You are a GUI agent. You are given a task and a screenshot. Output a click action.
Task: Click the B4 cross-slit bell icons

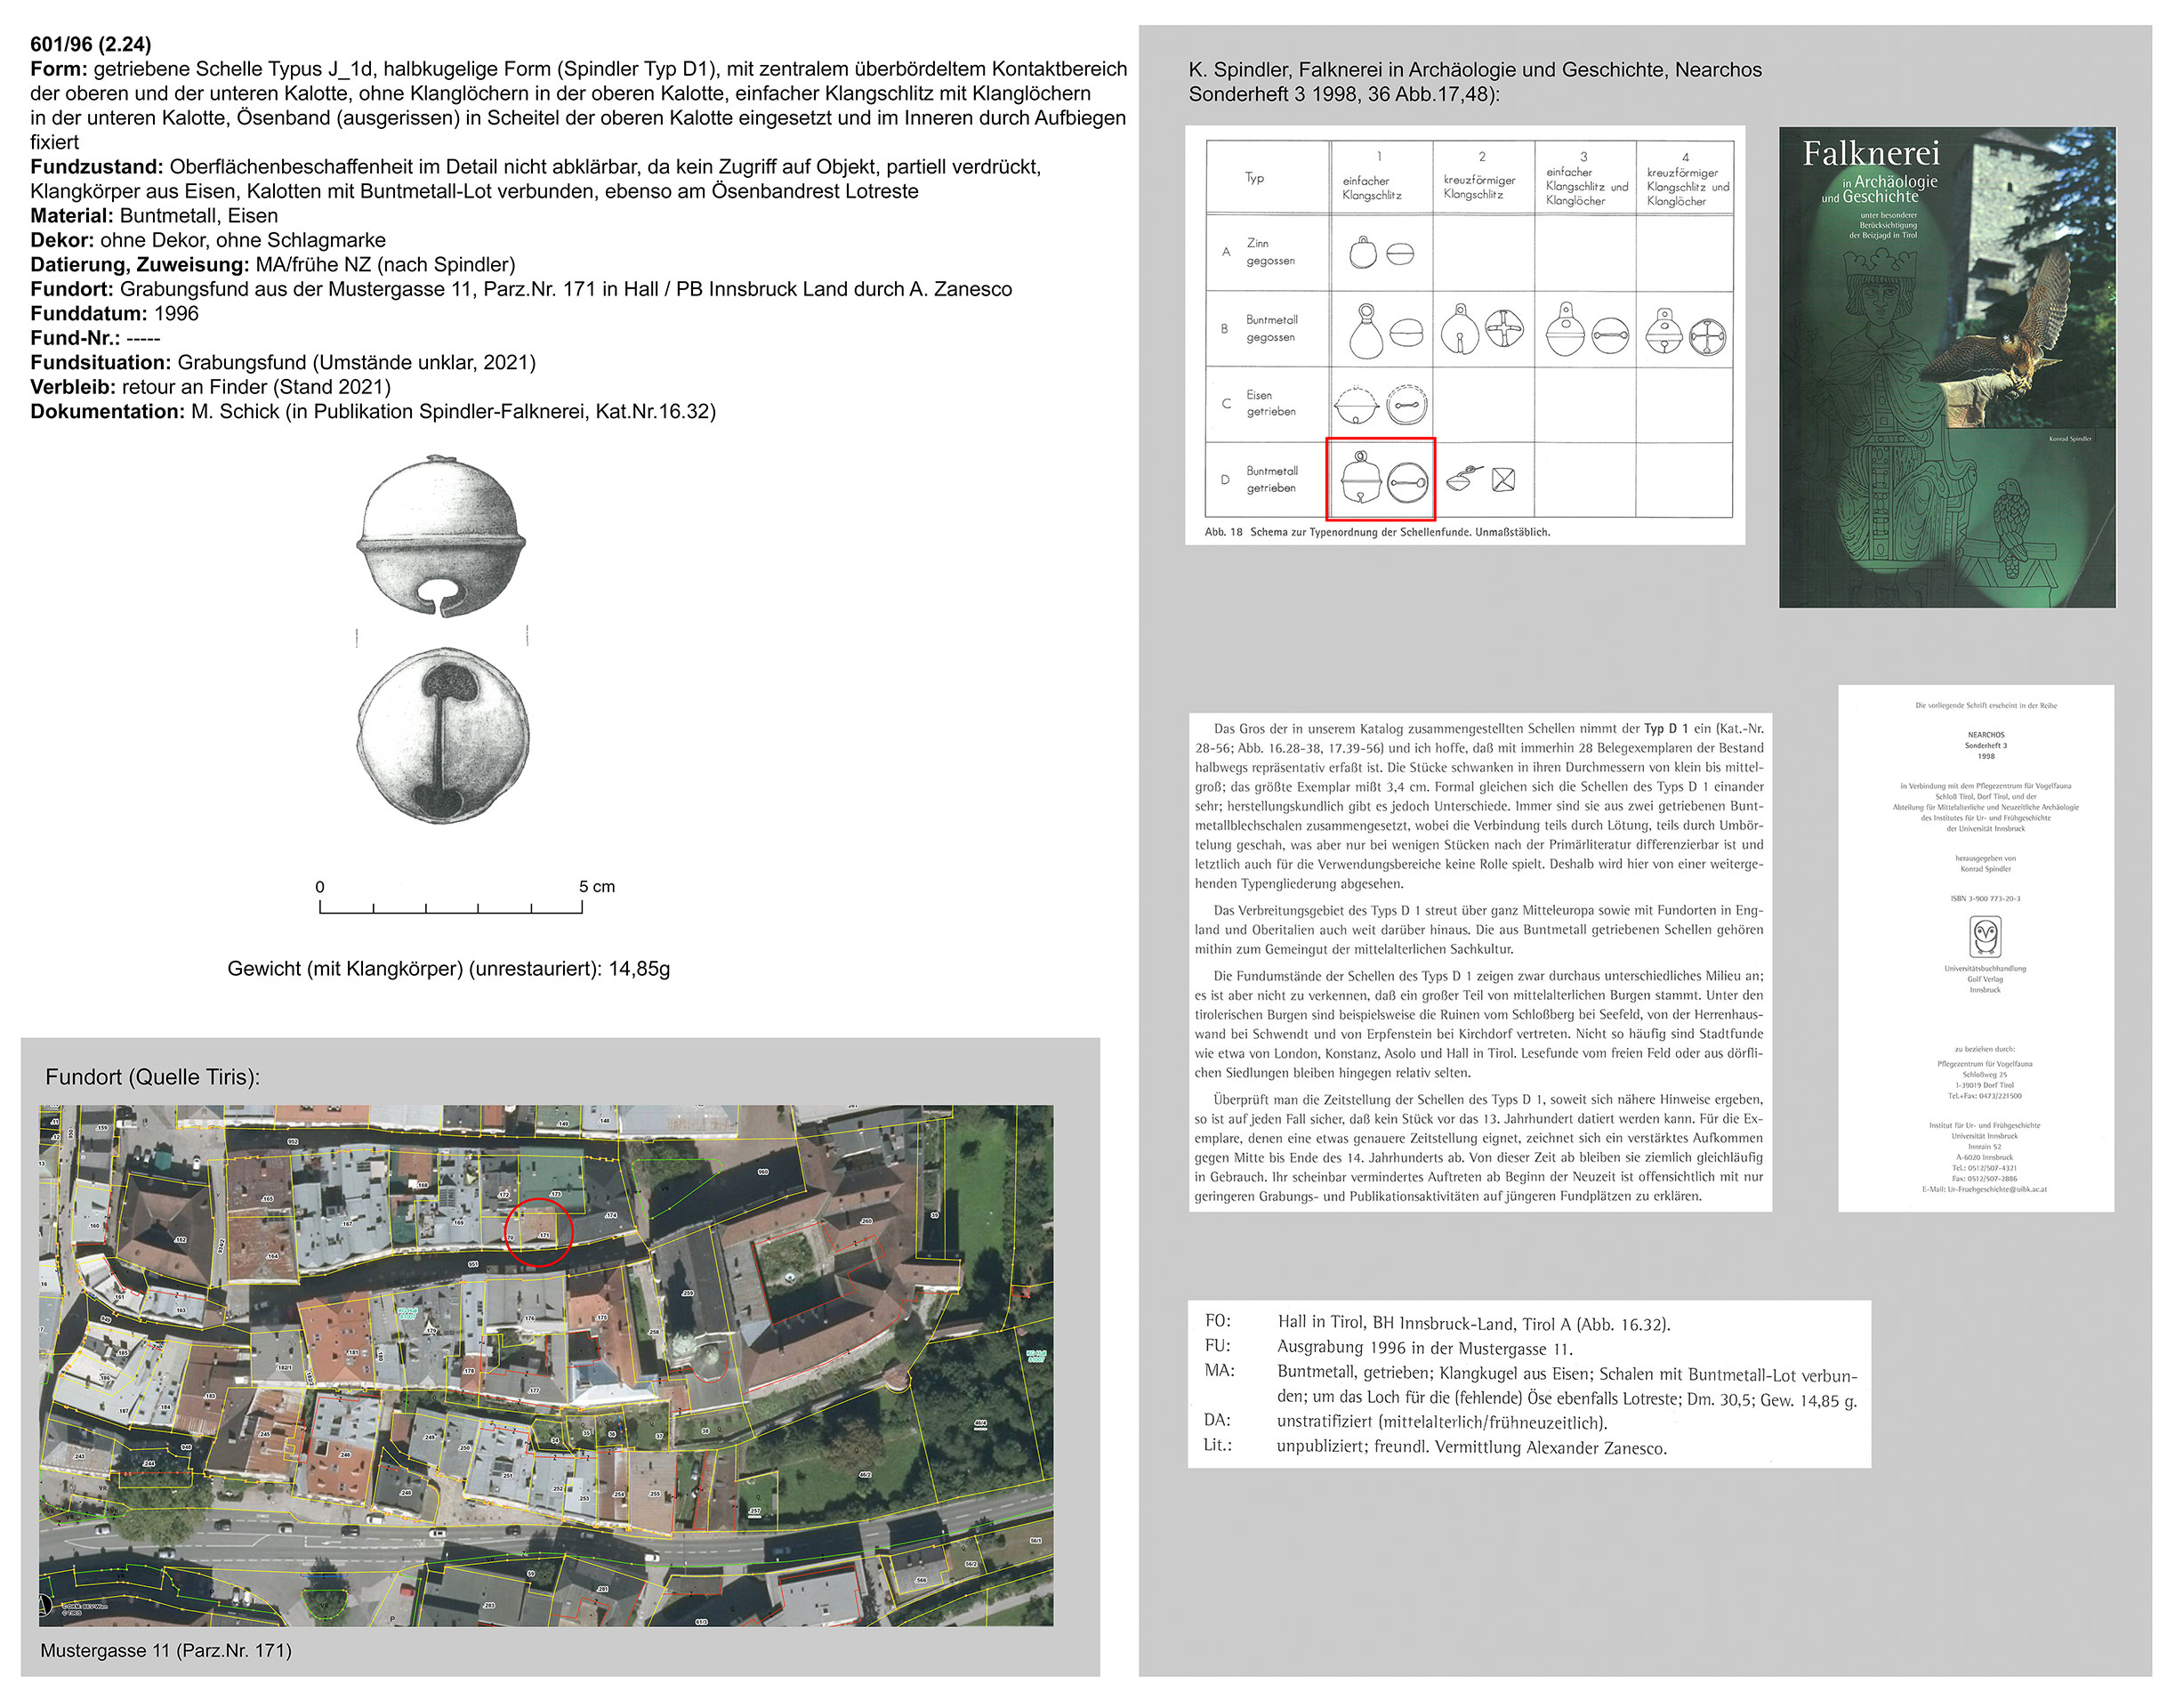[1685, 332]
